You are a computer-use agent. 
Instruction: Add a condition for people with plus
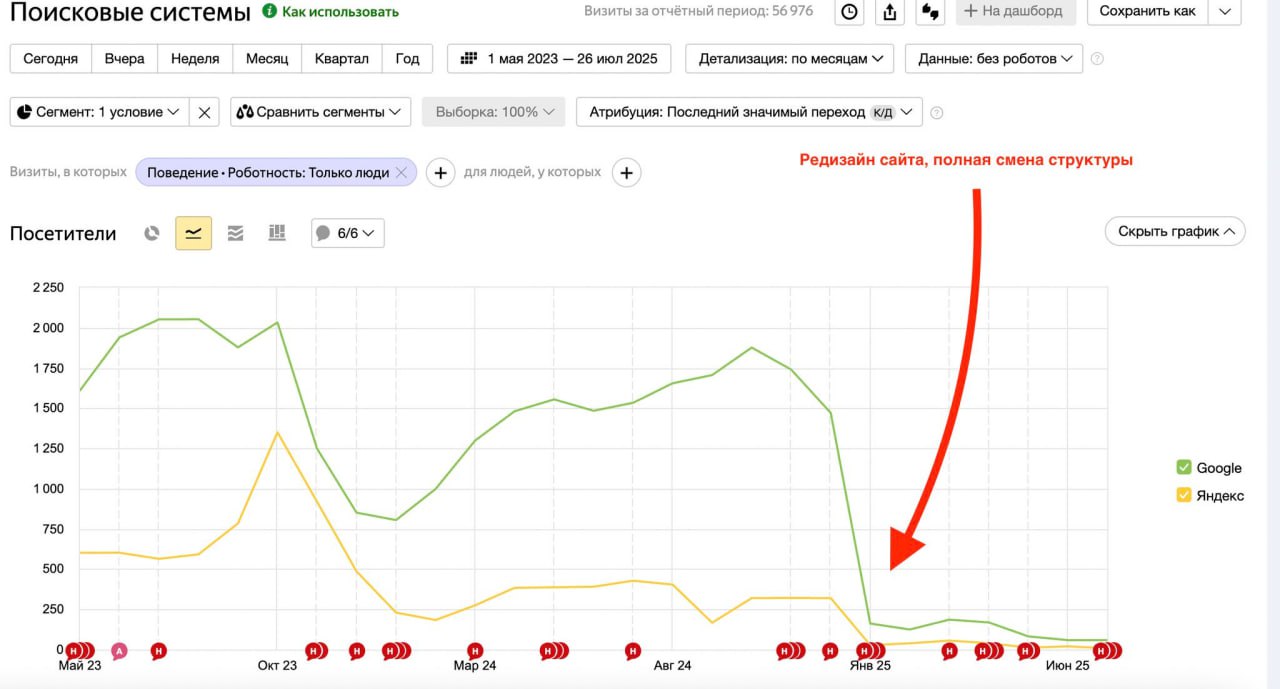626,172
